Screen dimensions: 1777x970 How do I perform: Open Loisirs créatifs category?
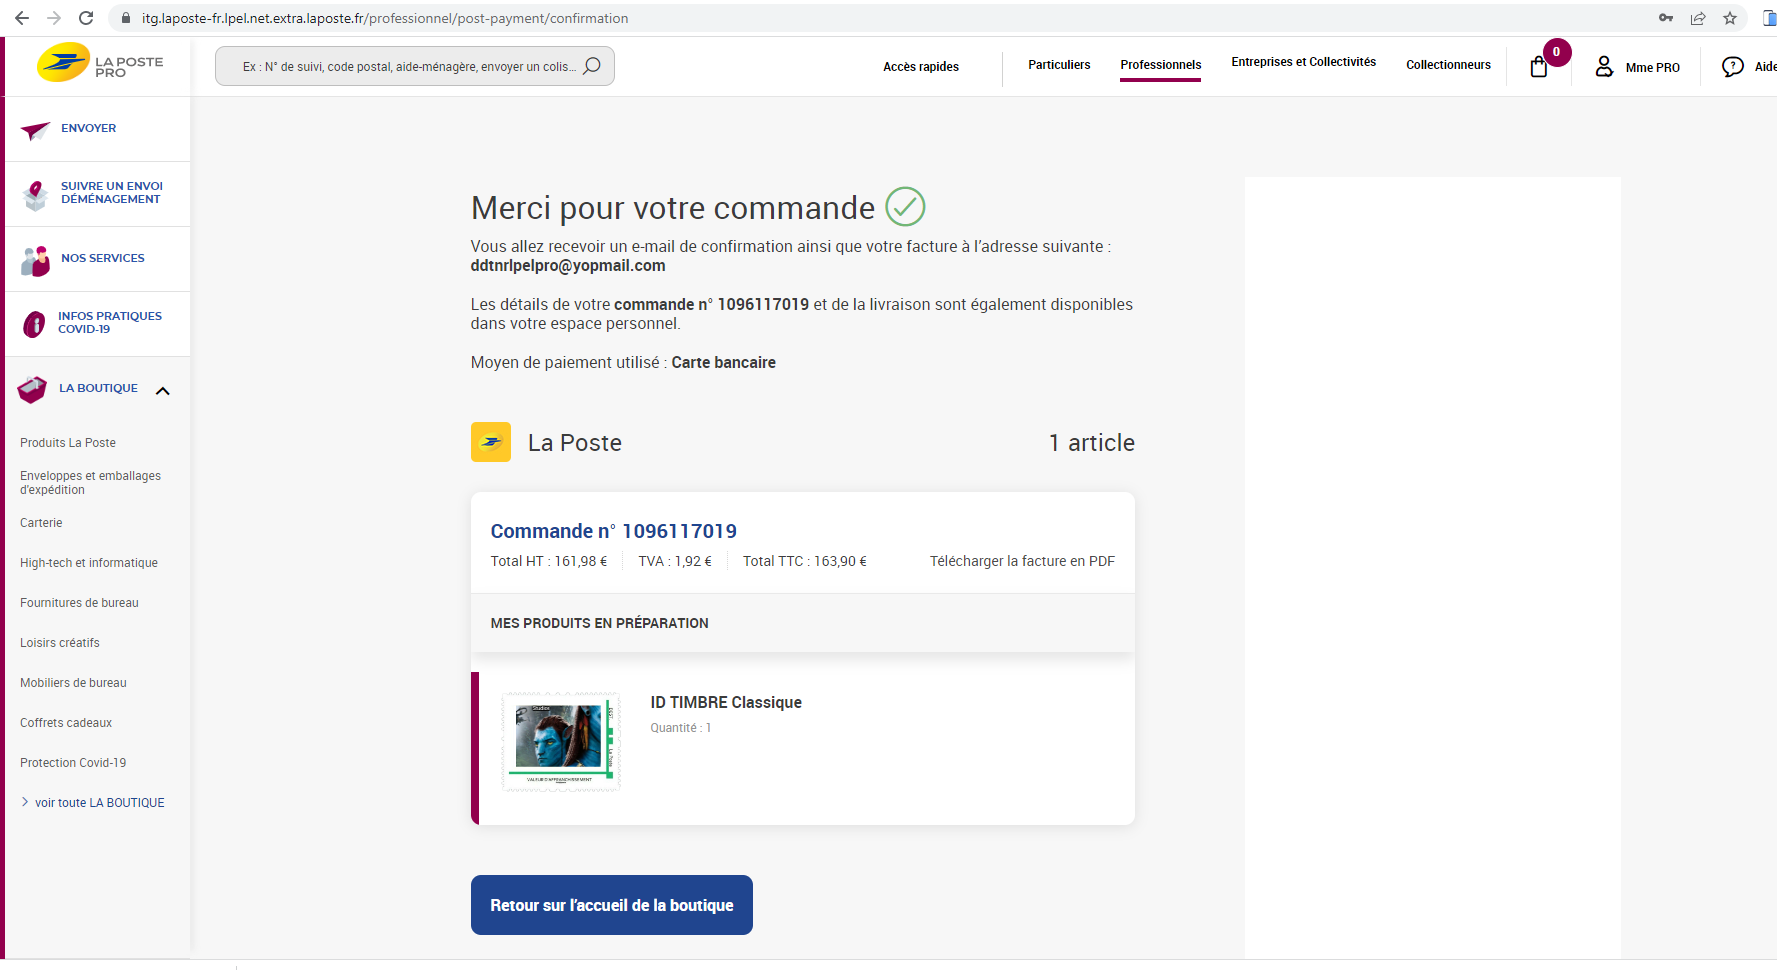[60, 643]
